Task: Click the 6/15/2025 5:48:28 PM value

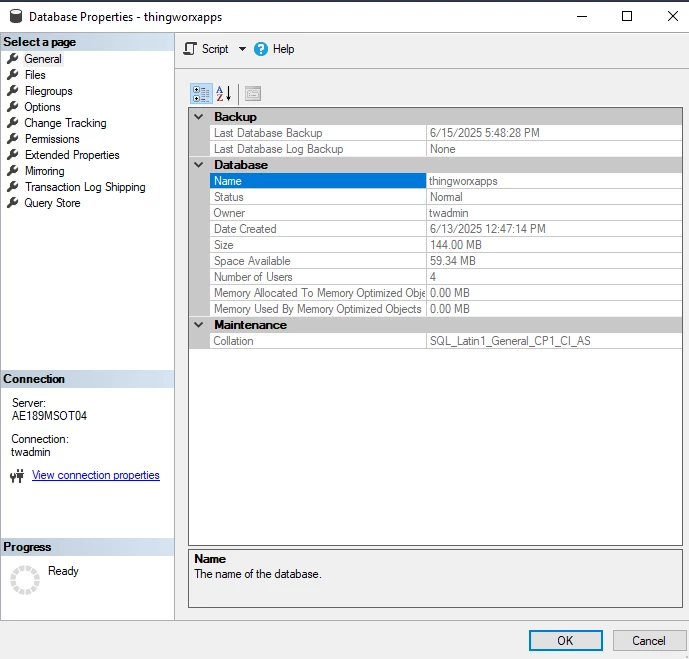Action: 485,133
